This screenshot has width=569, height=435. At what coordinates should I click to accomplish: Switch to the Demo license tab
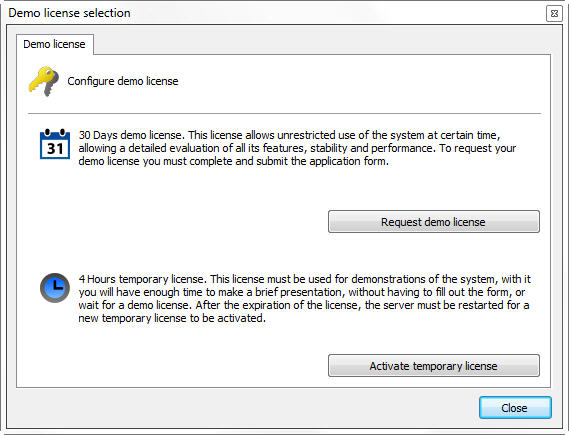click(54, 44)
